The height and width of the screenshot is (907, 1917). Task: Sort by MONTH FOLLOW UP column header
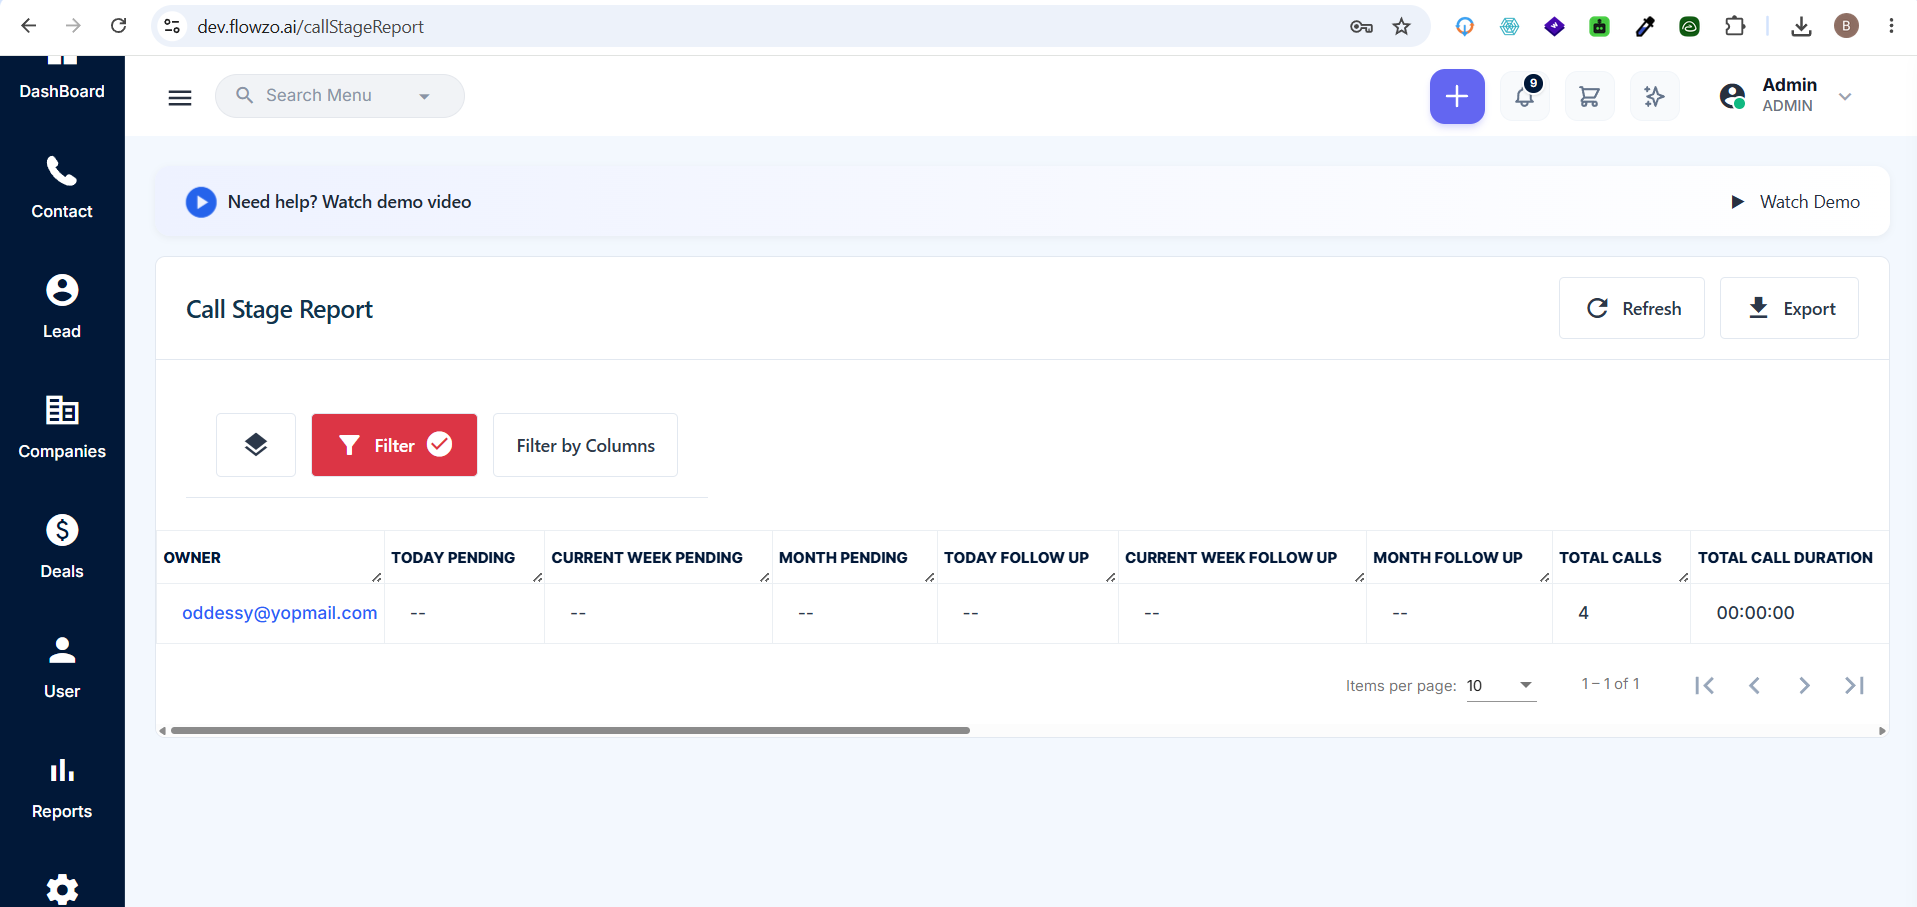point(1447,558)
